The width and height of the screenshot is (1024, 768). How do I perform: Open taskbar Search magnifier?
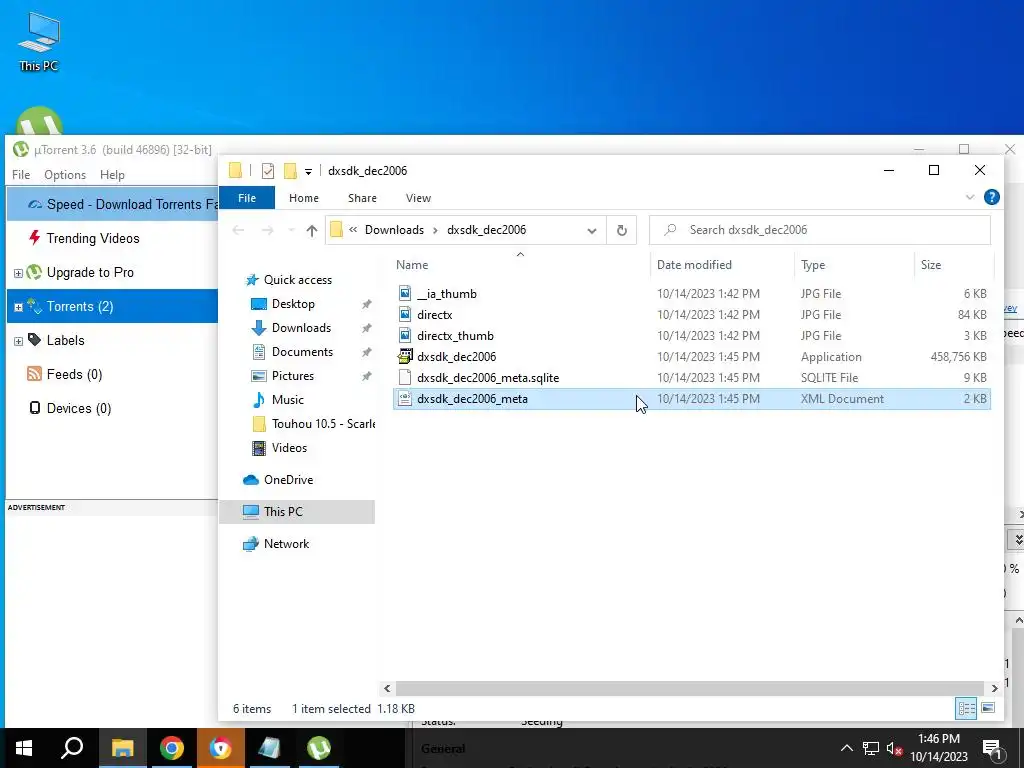(72, 748)
